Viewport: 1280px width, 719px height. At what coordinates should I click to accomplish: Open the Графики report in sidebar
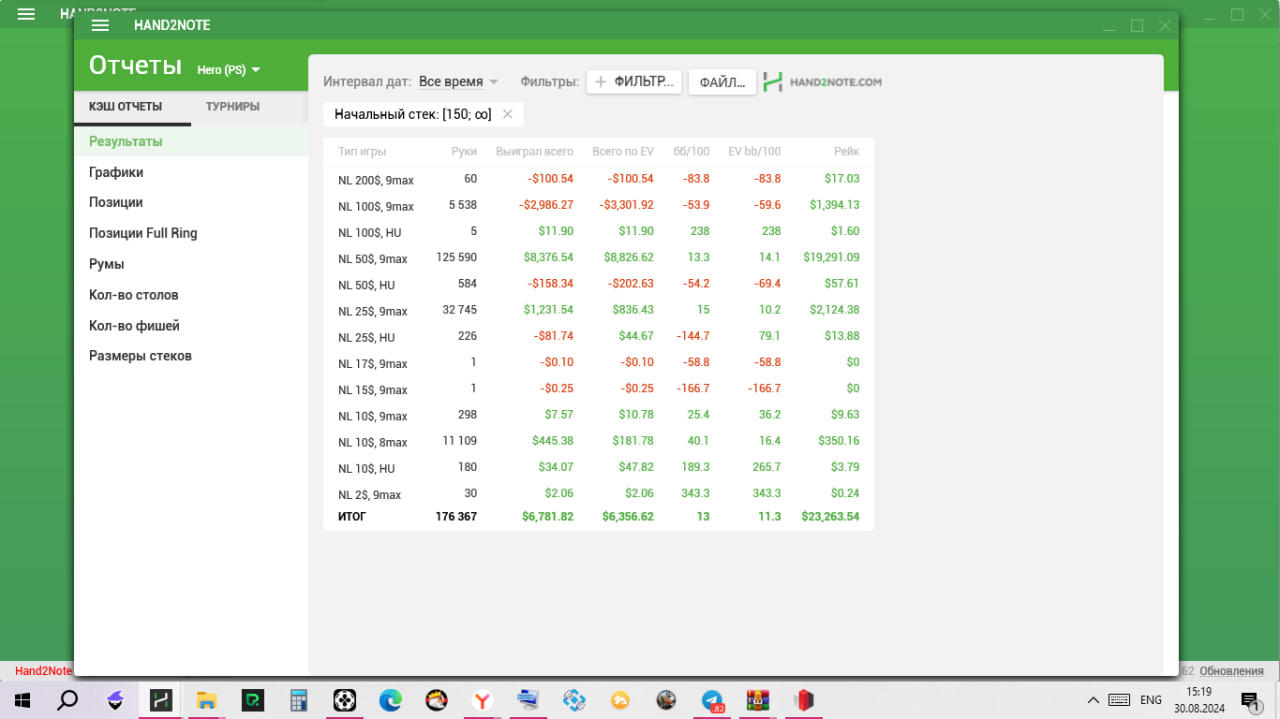pos(116,172)
